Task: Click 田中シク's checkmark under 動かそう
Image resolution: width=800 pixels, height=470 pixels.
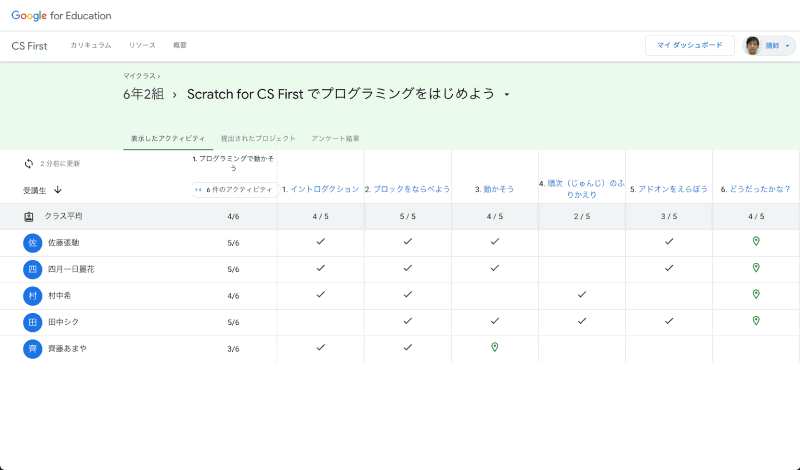Action: click(x=494, y=321)
